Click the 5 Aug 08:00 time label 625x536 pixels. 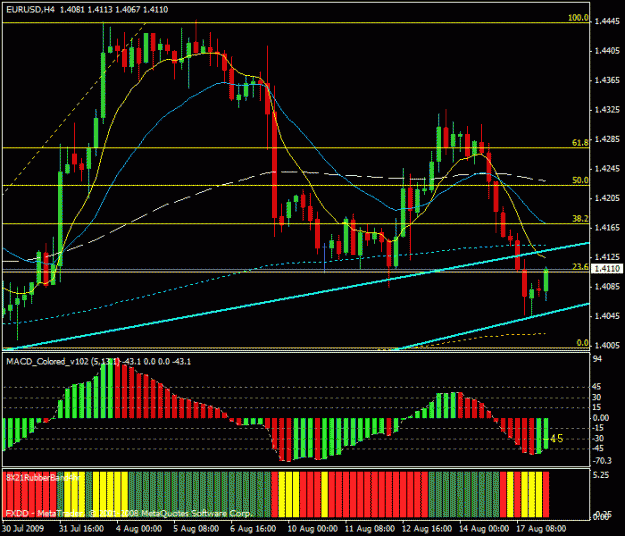tap(196, 529)
